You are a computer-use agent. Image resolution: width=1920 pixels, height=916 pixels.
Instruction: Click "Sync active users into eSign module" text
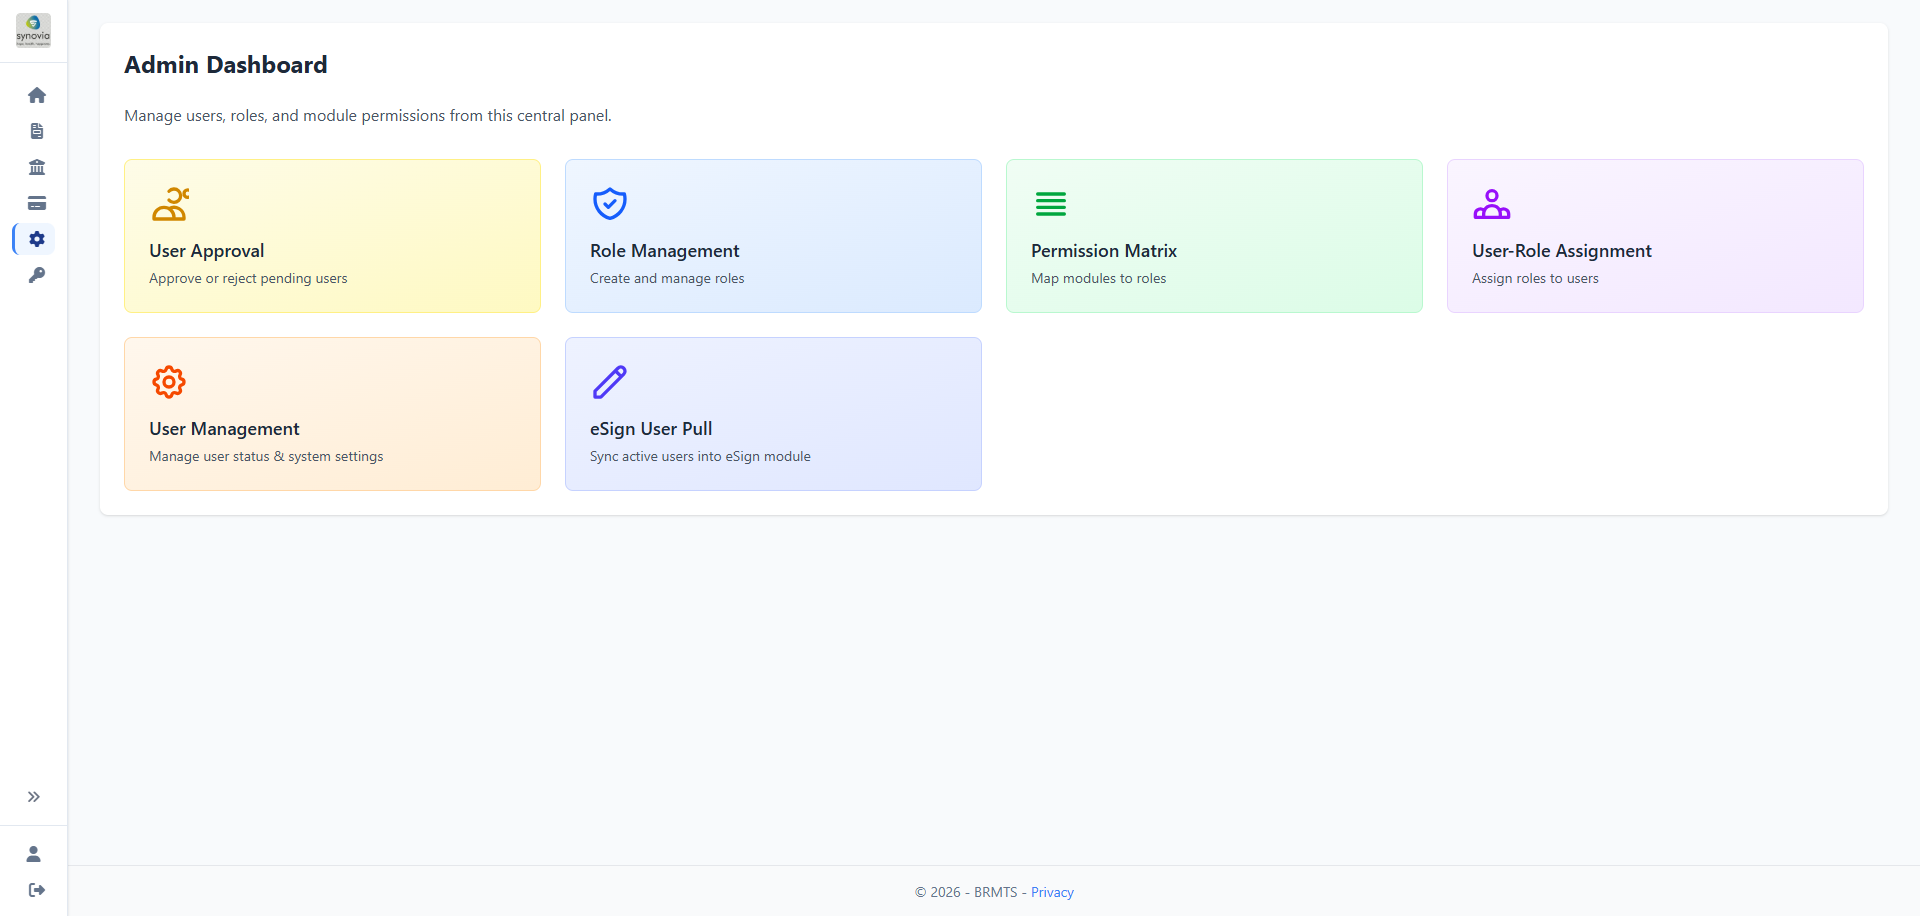(700, 457)
